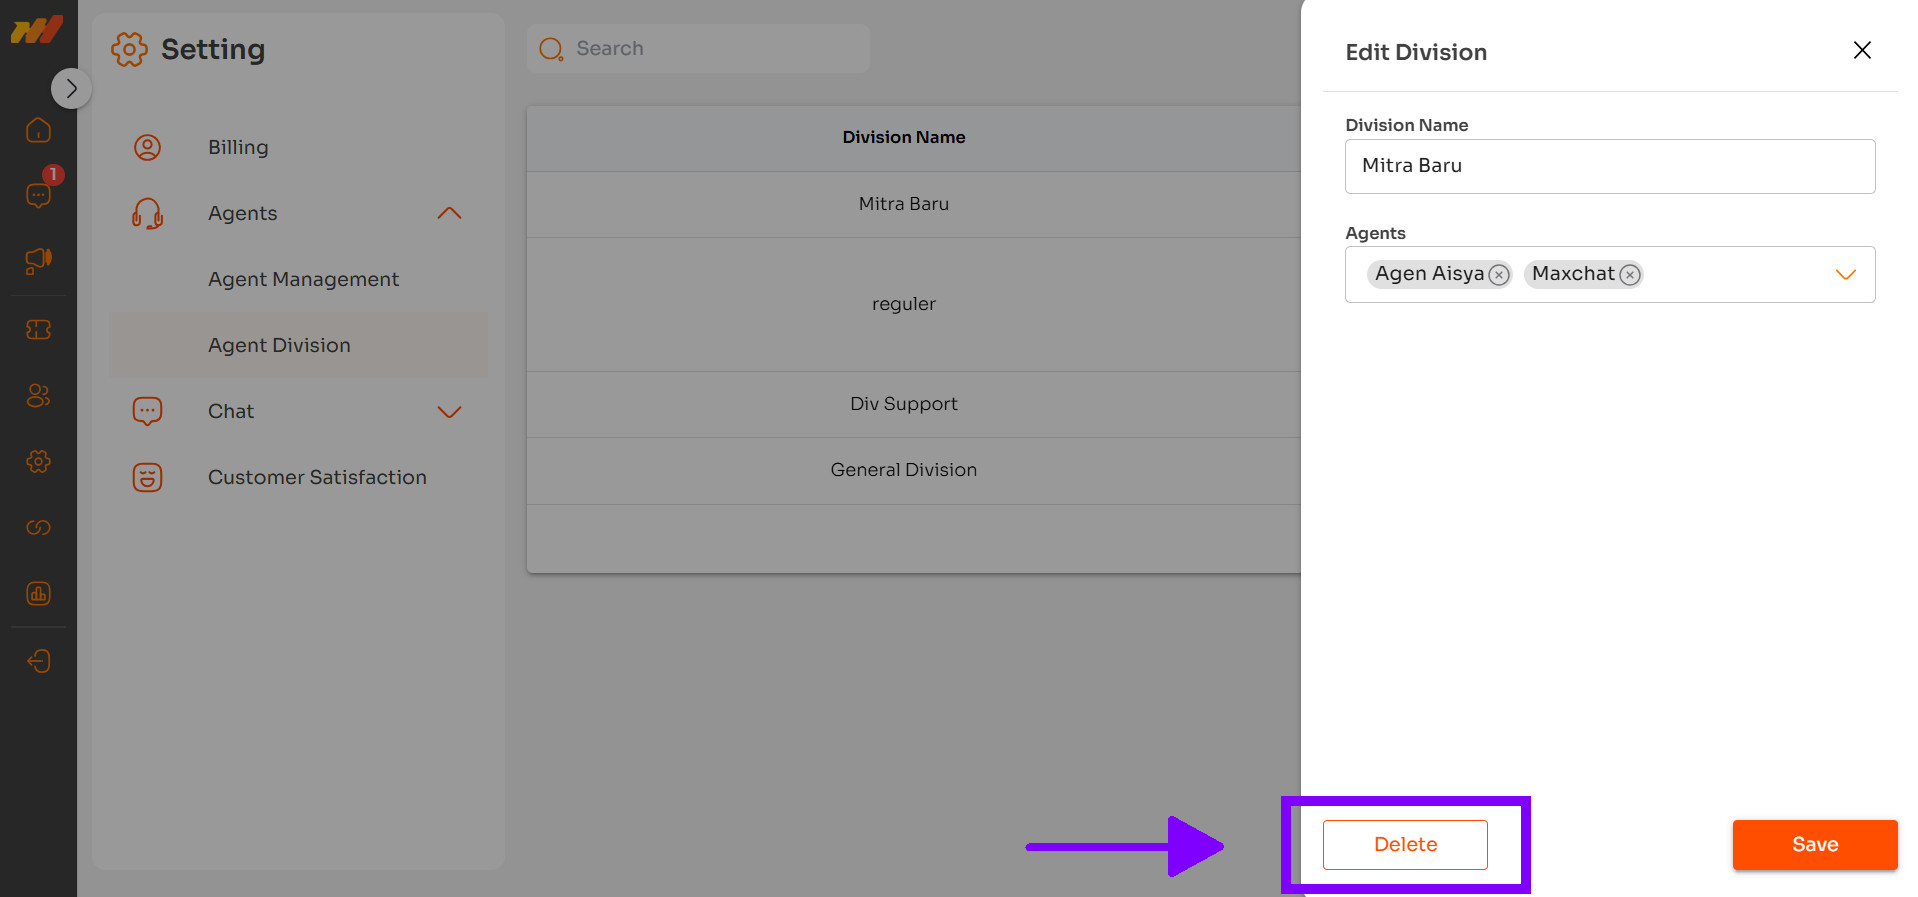Open the Agents dropdown in Edit Division
The width and height of the screenshot is (1918, 897).
[x=1845, y=275]
